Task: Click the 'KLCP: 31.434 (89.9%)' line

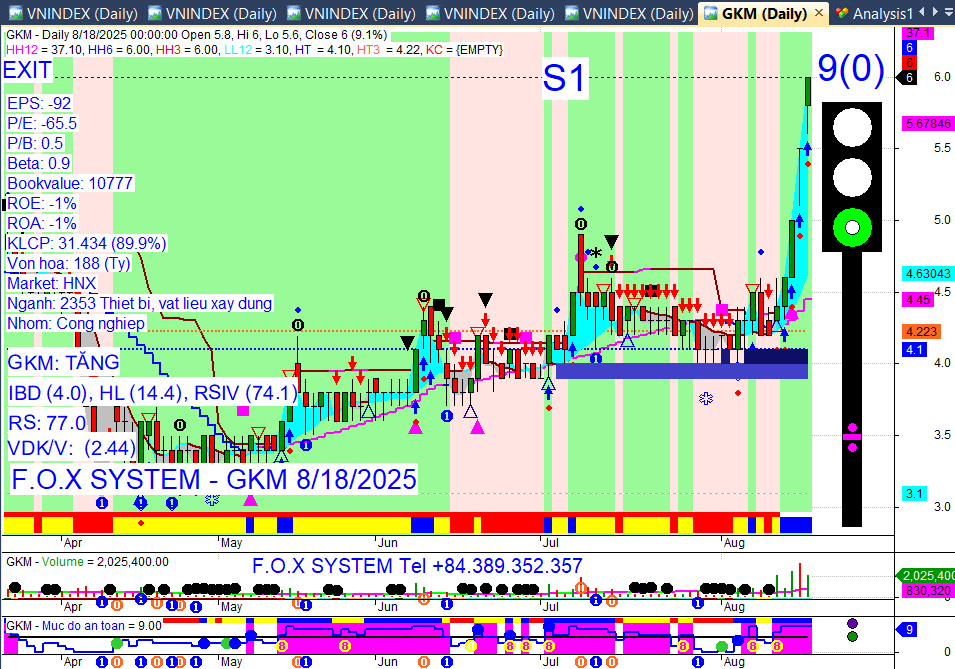Action: tap(86, 243)
